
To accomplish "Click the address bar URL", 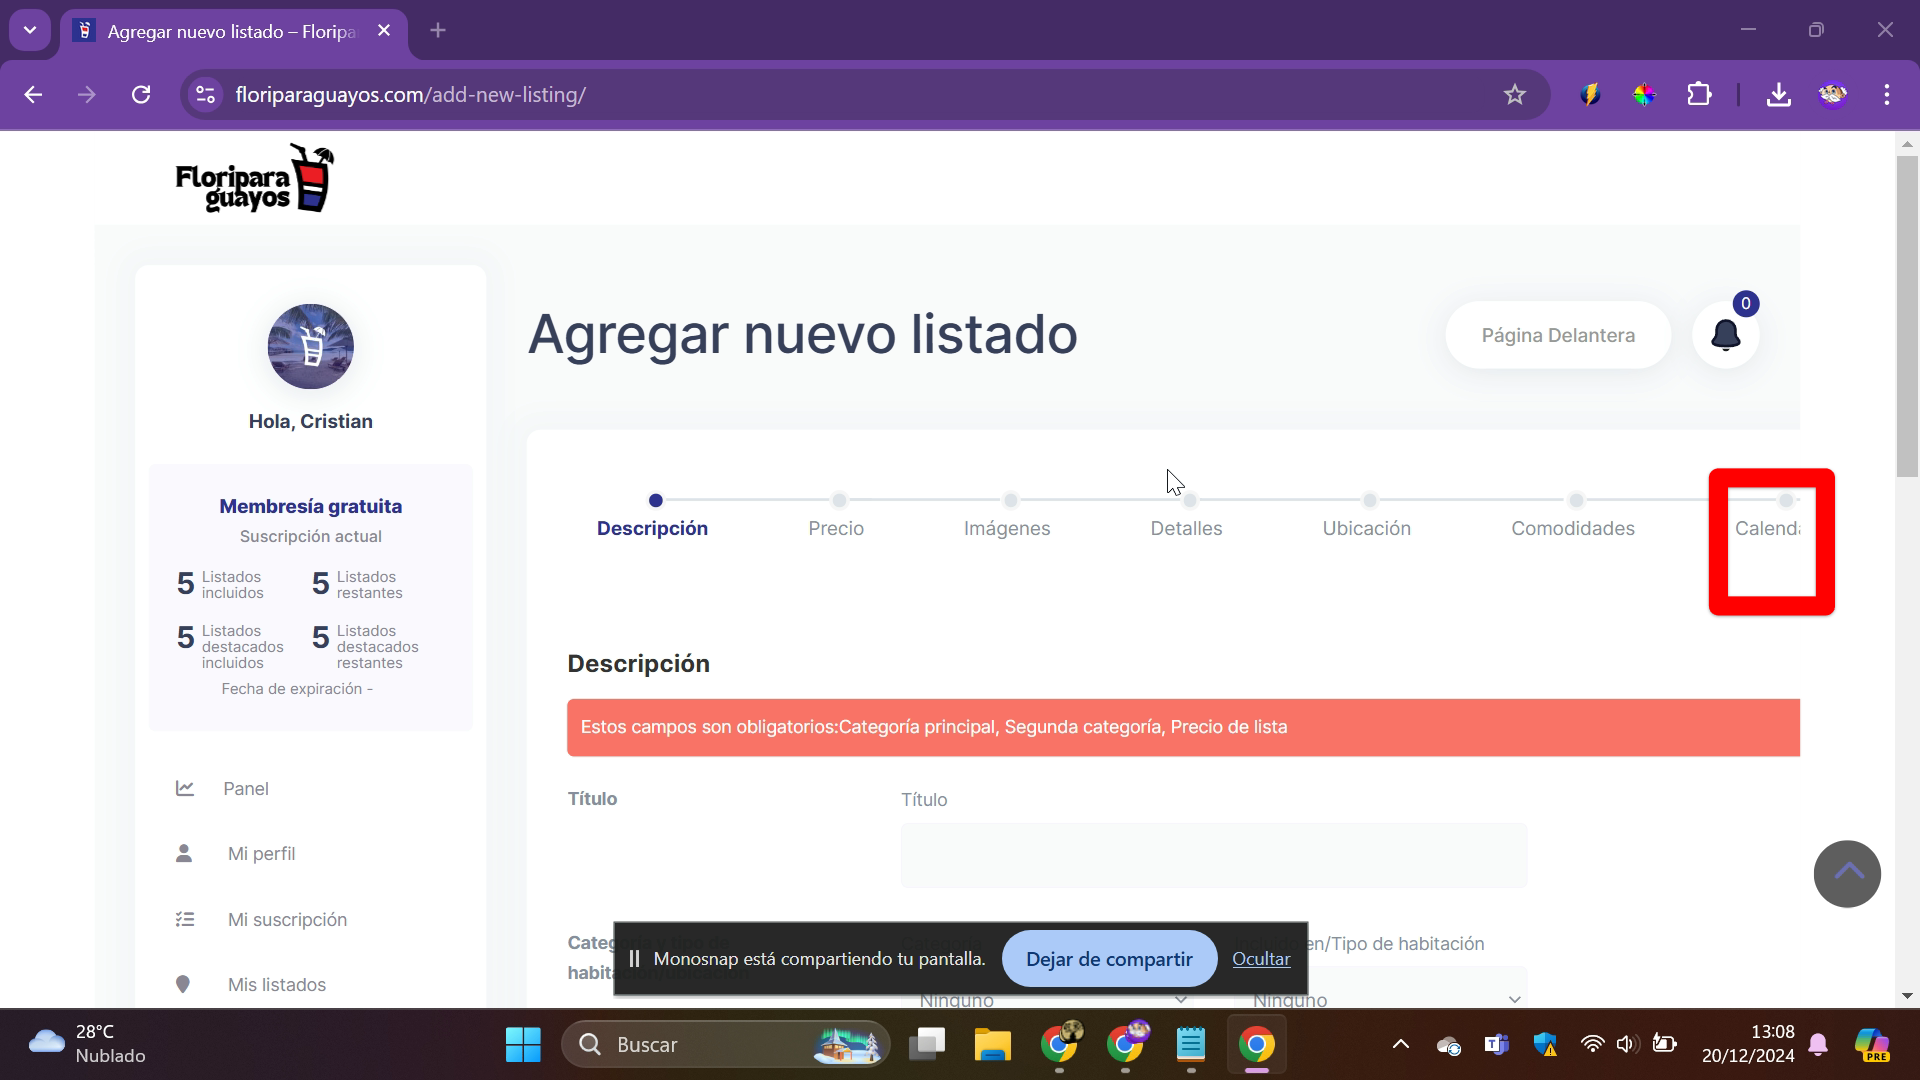I will point(410,95).
